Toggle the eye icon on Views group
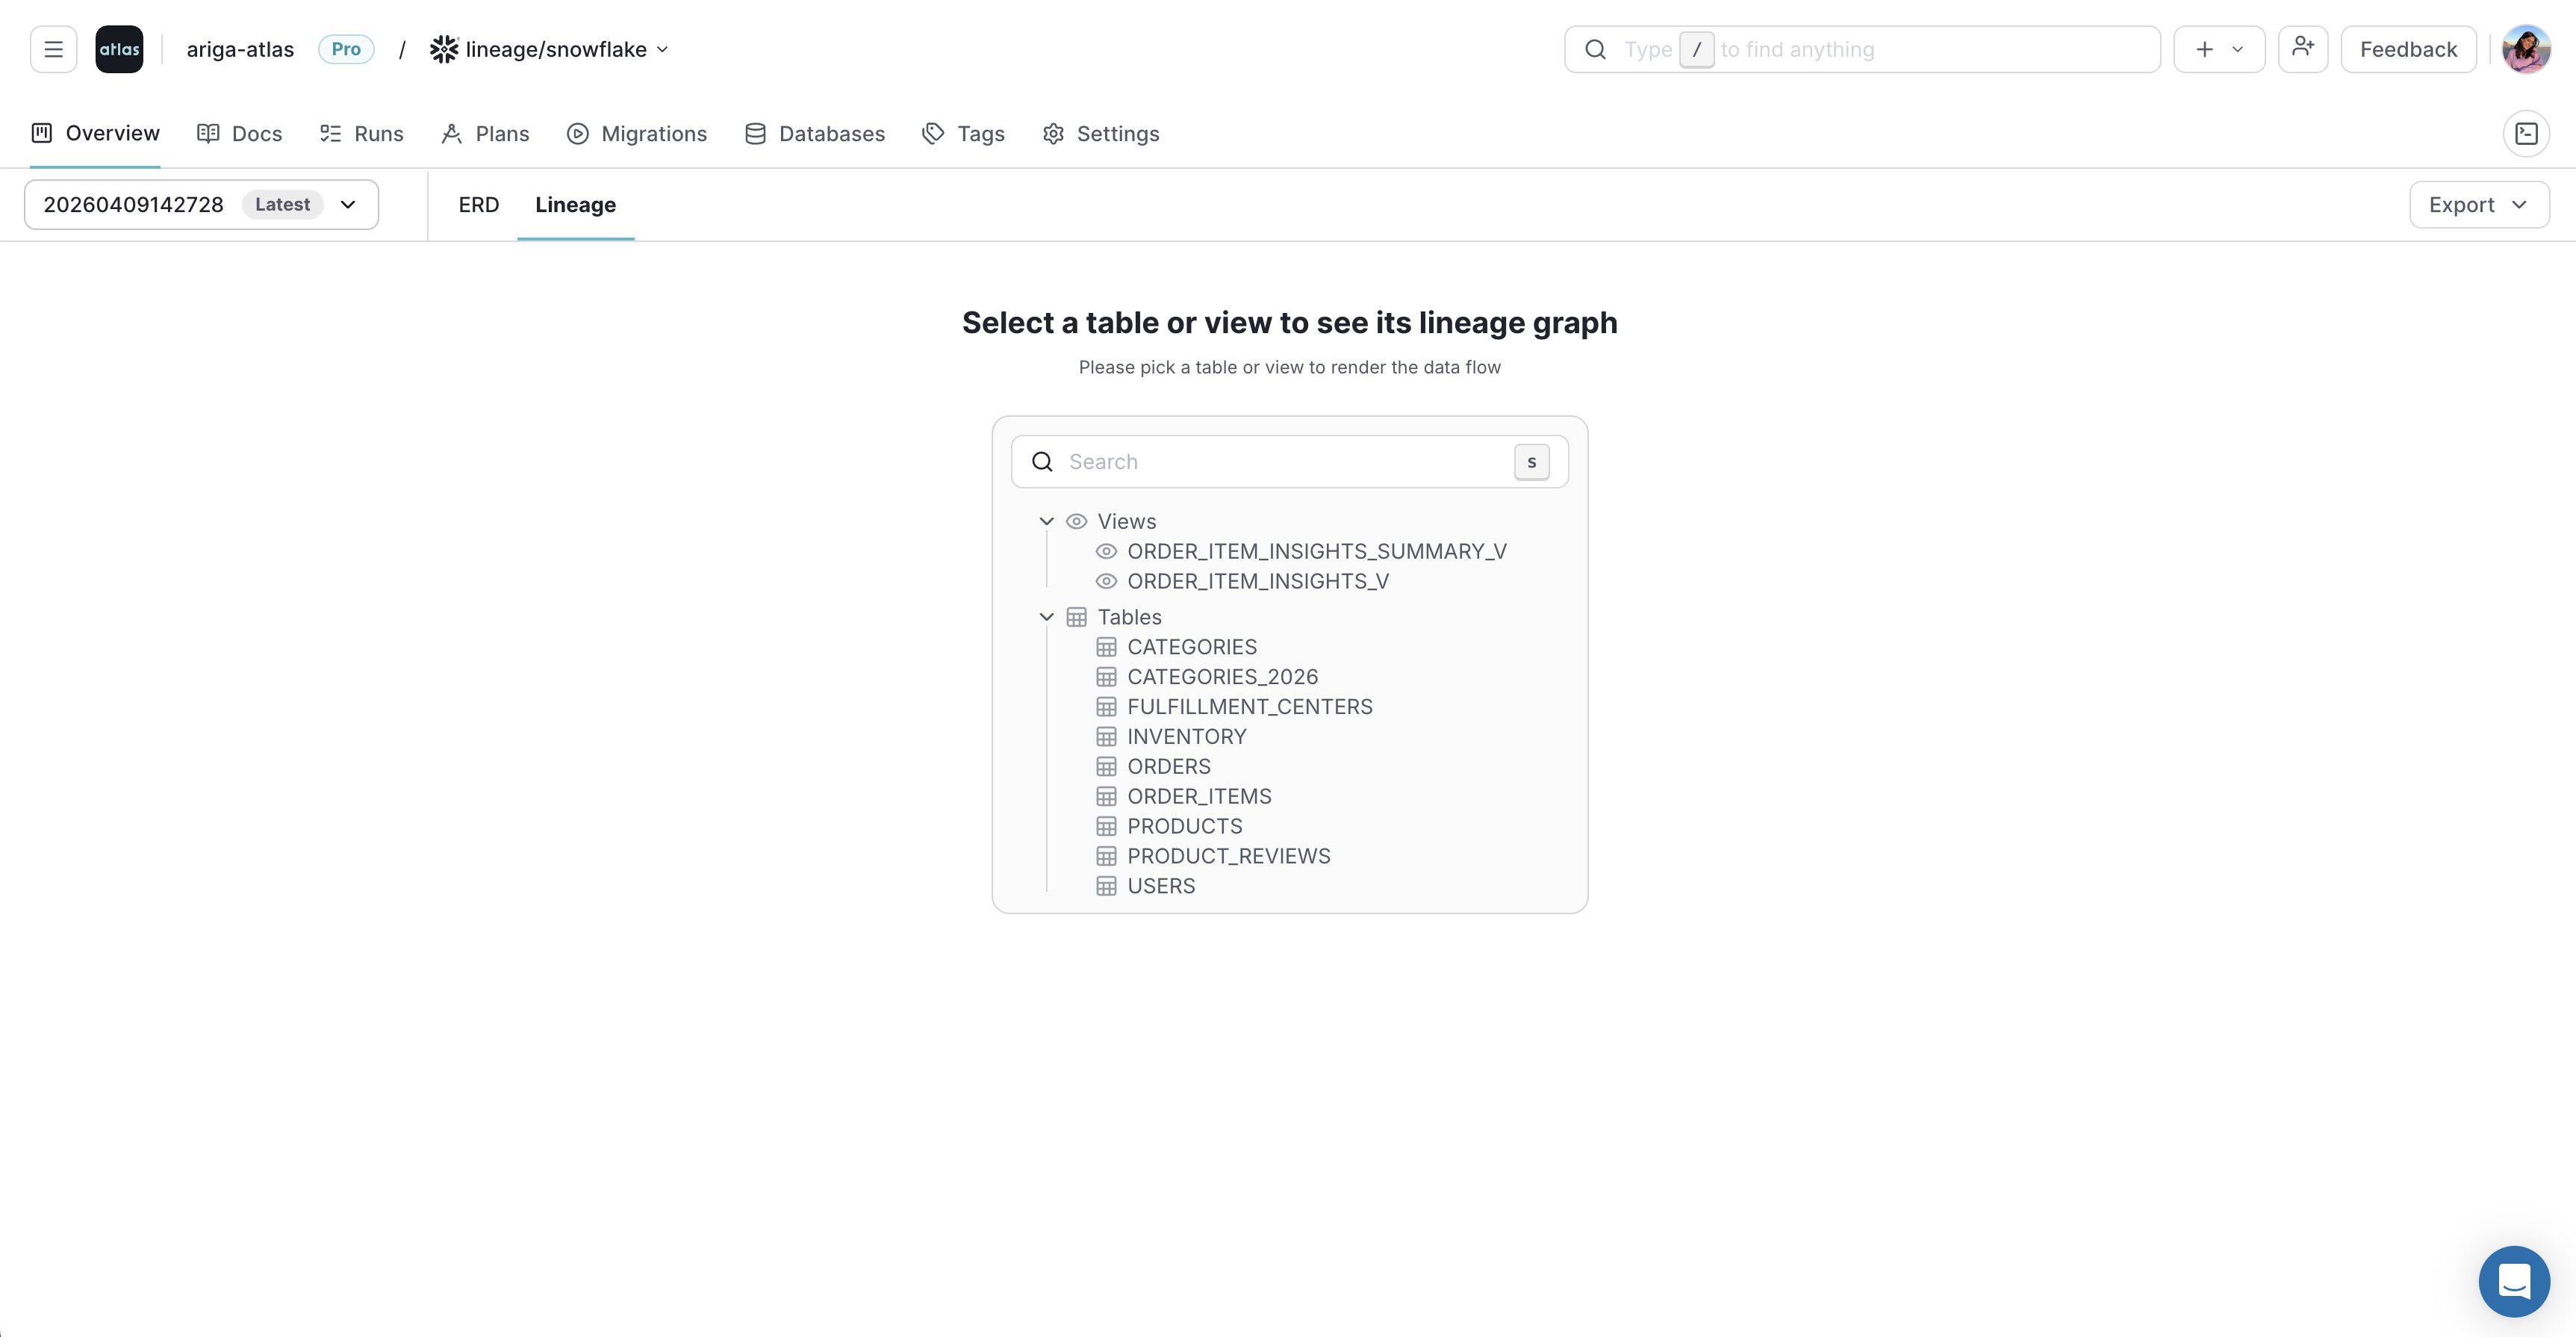Image resolution: width=2576 pixels, height=1337 pixels. pos(1077,521)
